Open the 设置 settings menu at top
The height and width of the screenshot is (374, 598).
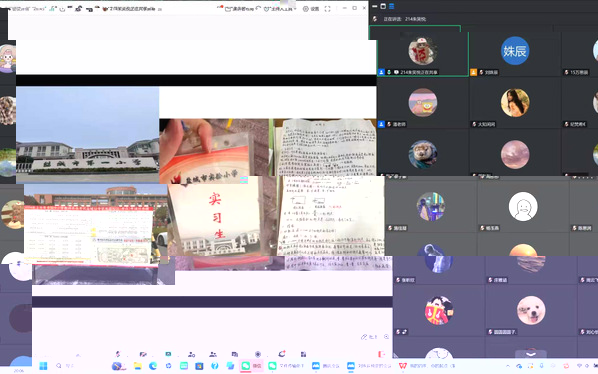(x=311, y=9)
